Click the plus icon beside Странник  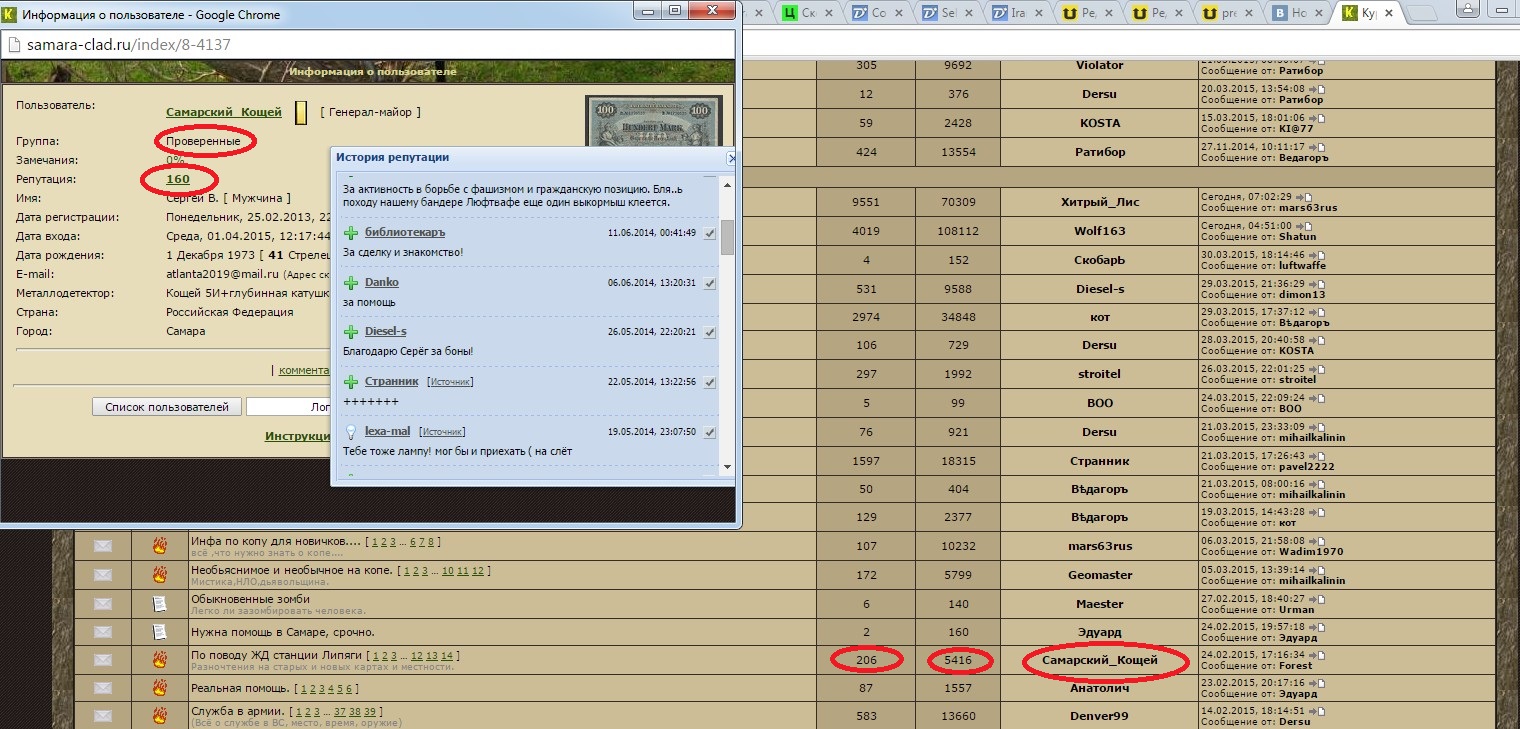coord(350,381)
